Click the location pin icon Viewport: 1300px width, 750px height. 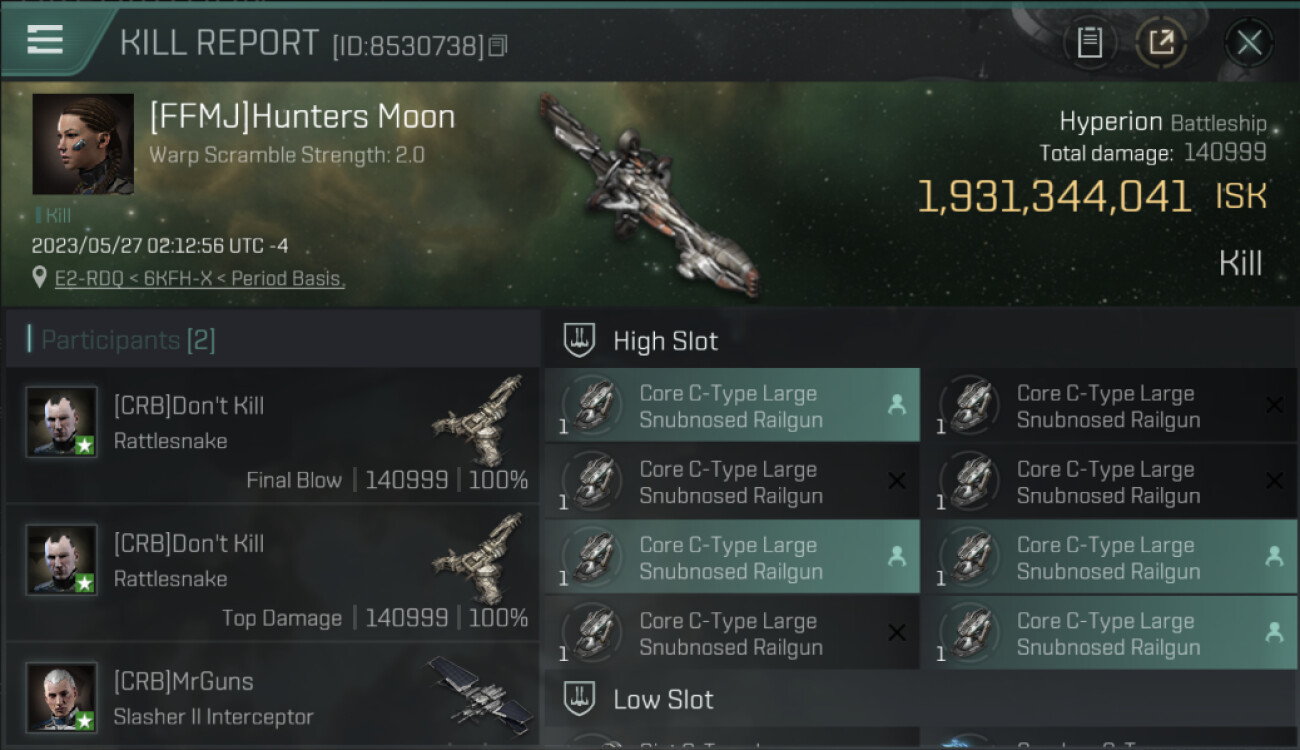click(39, 278)
